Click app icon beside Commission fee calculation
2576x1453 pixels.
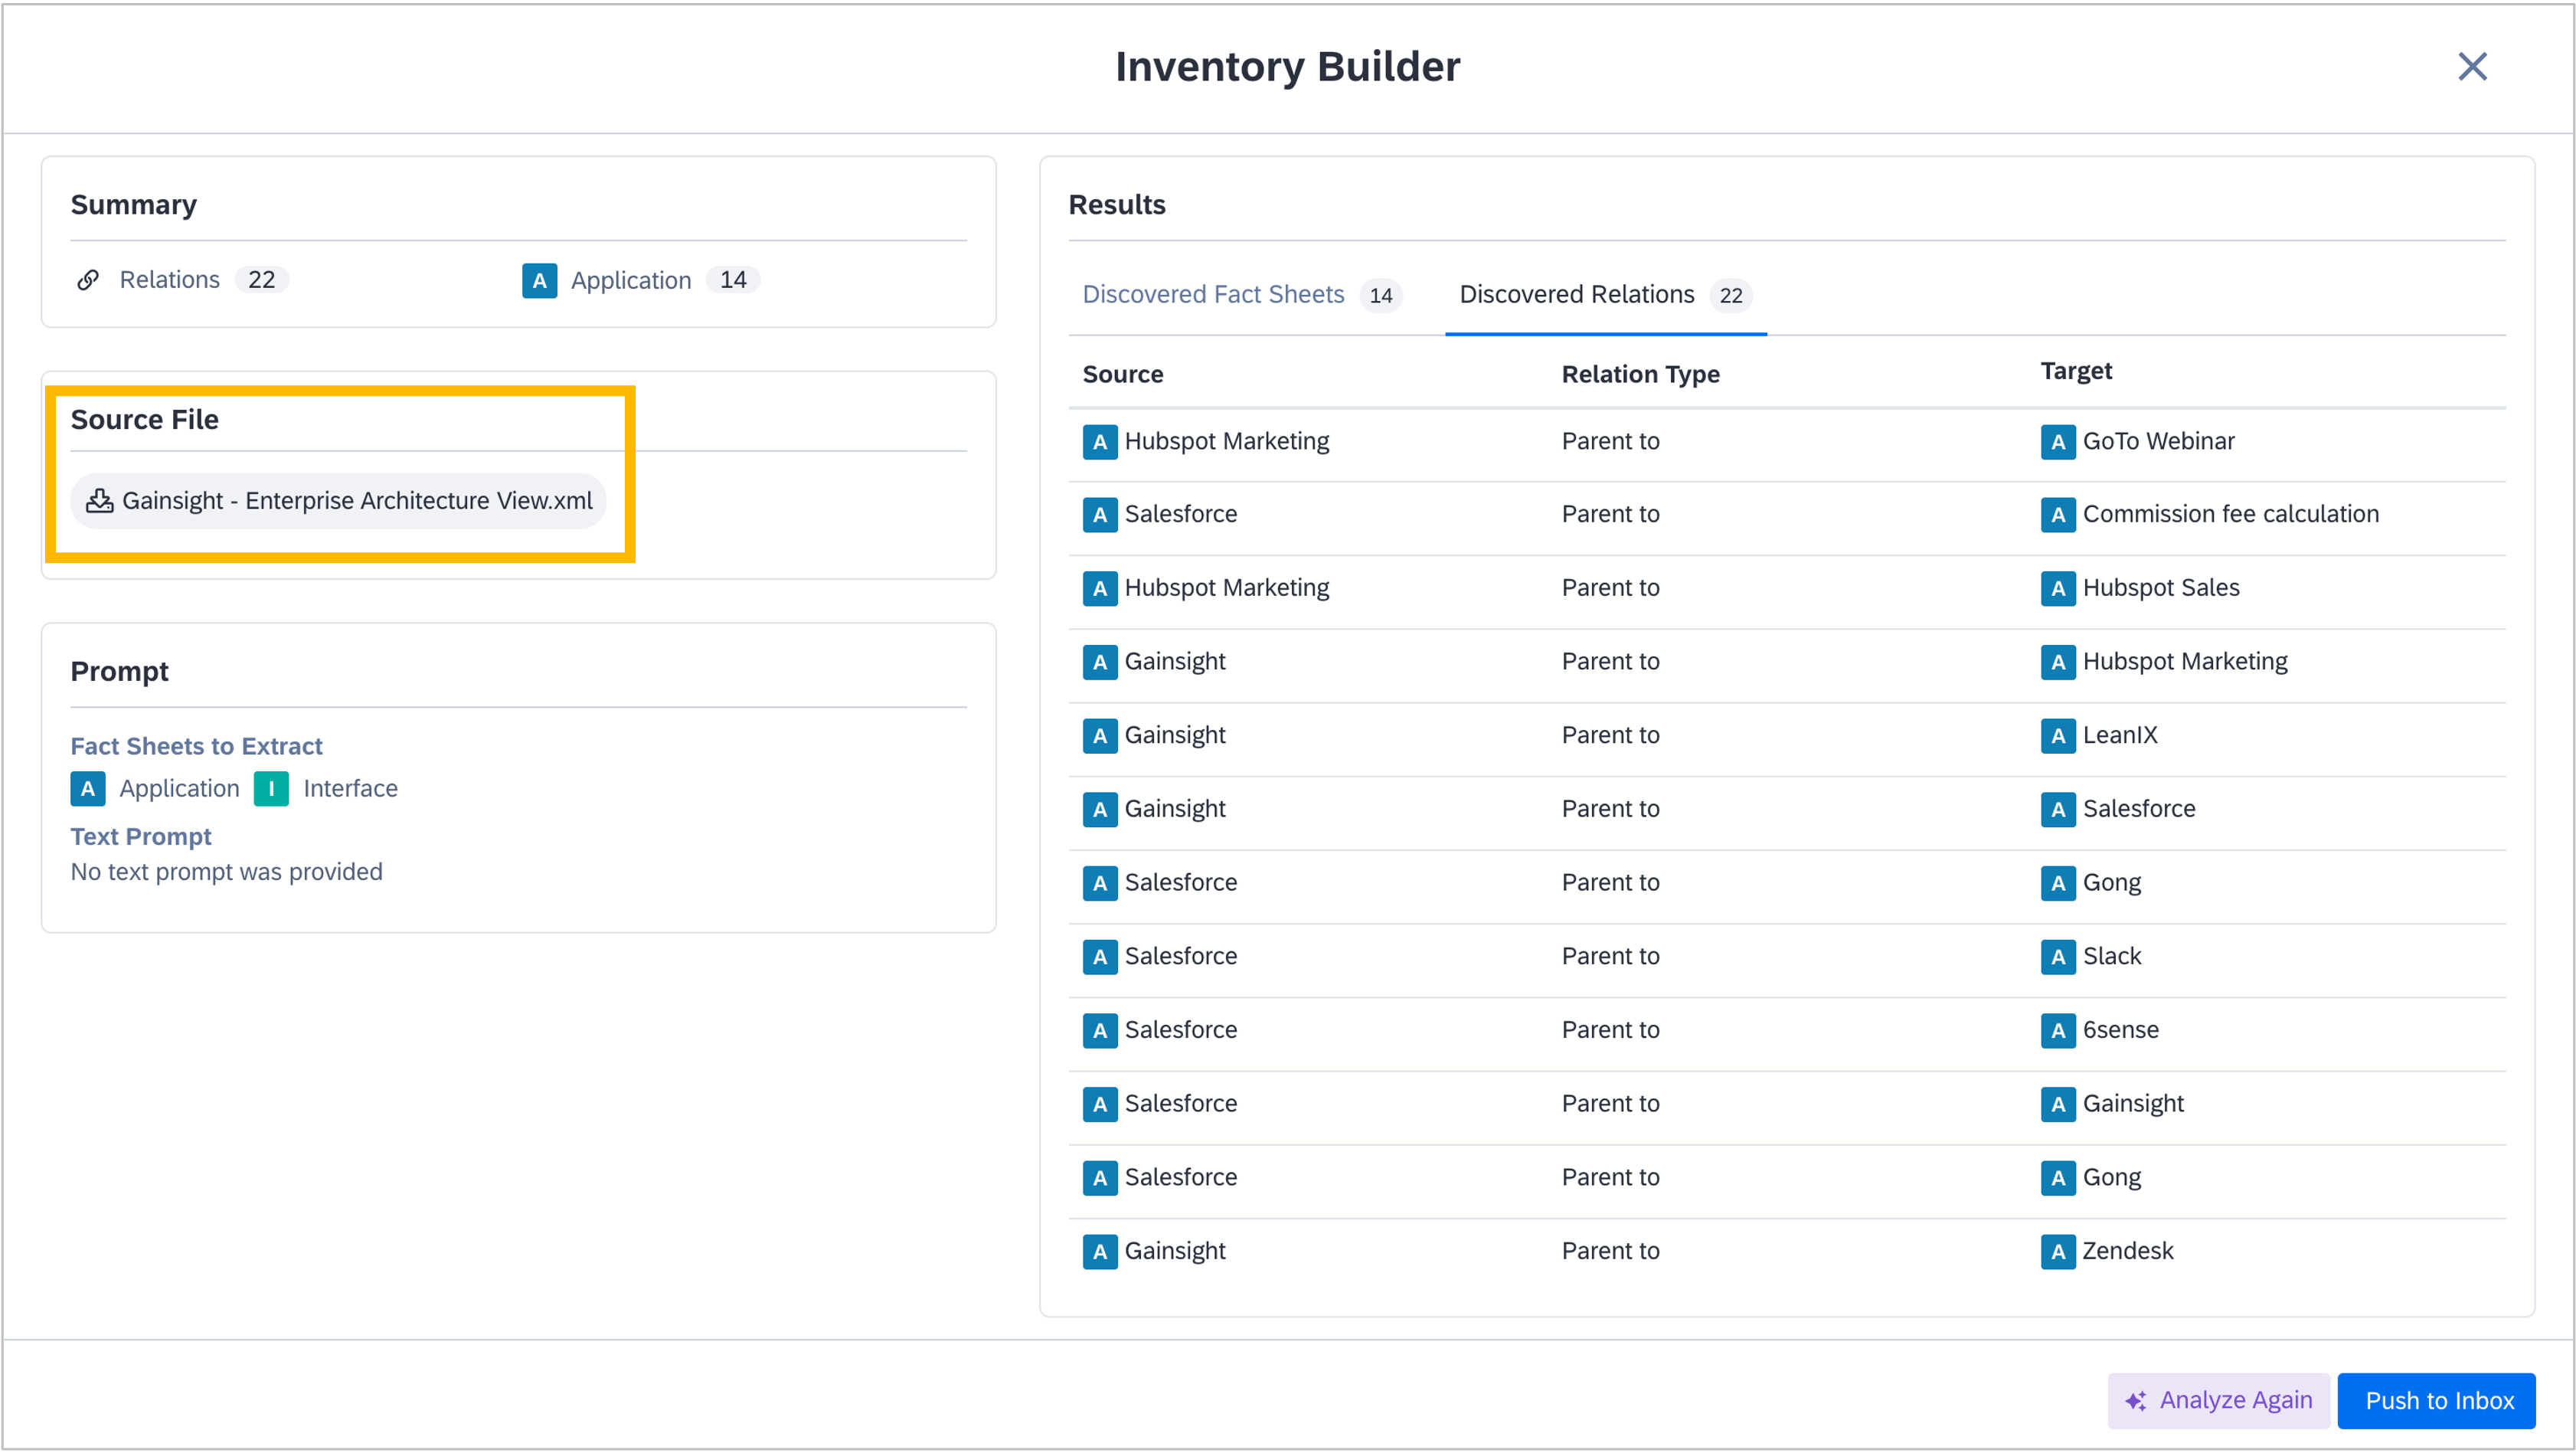pos(2058,515)
